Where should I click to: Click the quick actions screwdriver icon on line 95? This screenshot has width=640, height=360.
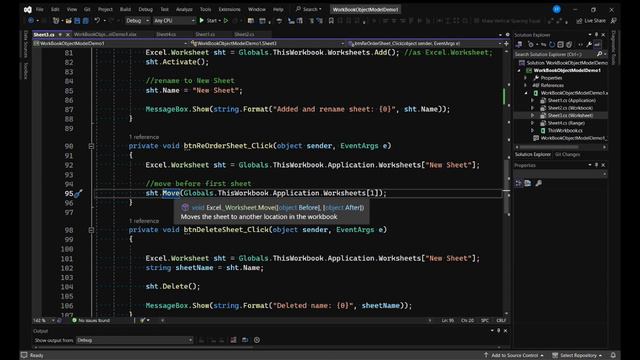[x=78, y=193]
